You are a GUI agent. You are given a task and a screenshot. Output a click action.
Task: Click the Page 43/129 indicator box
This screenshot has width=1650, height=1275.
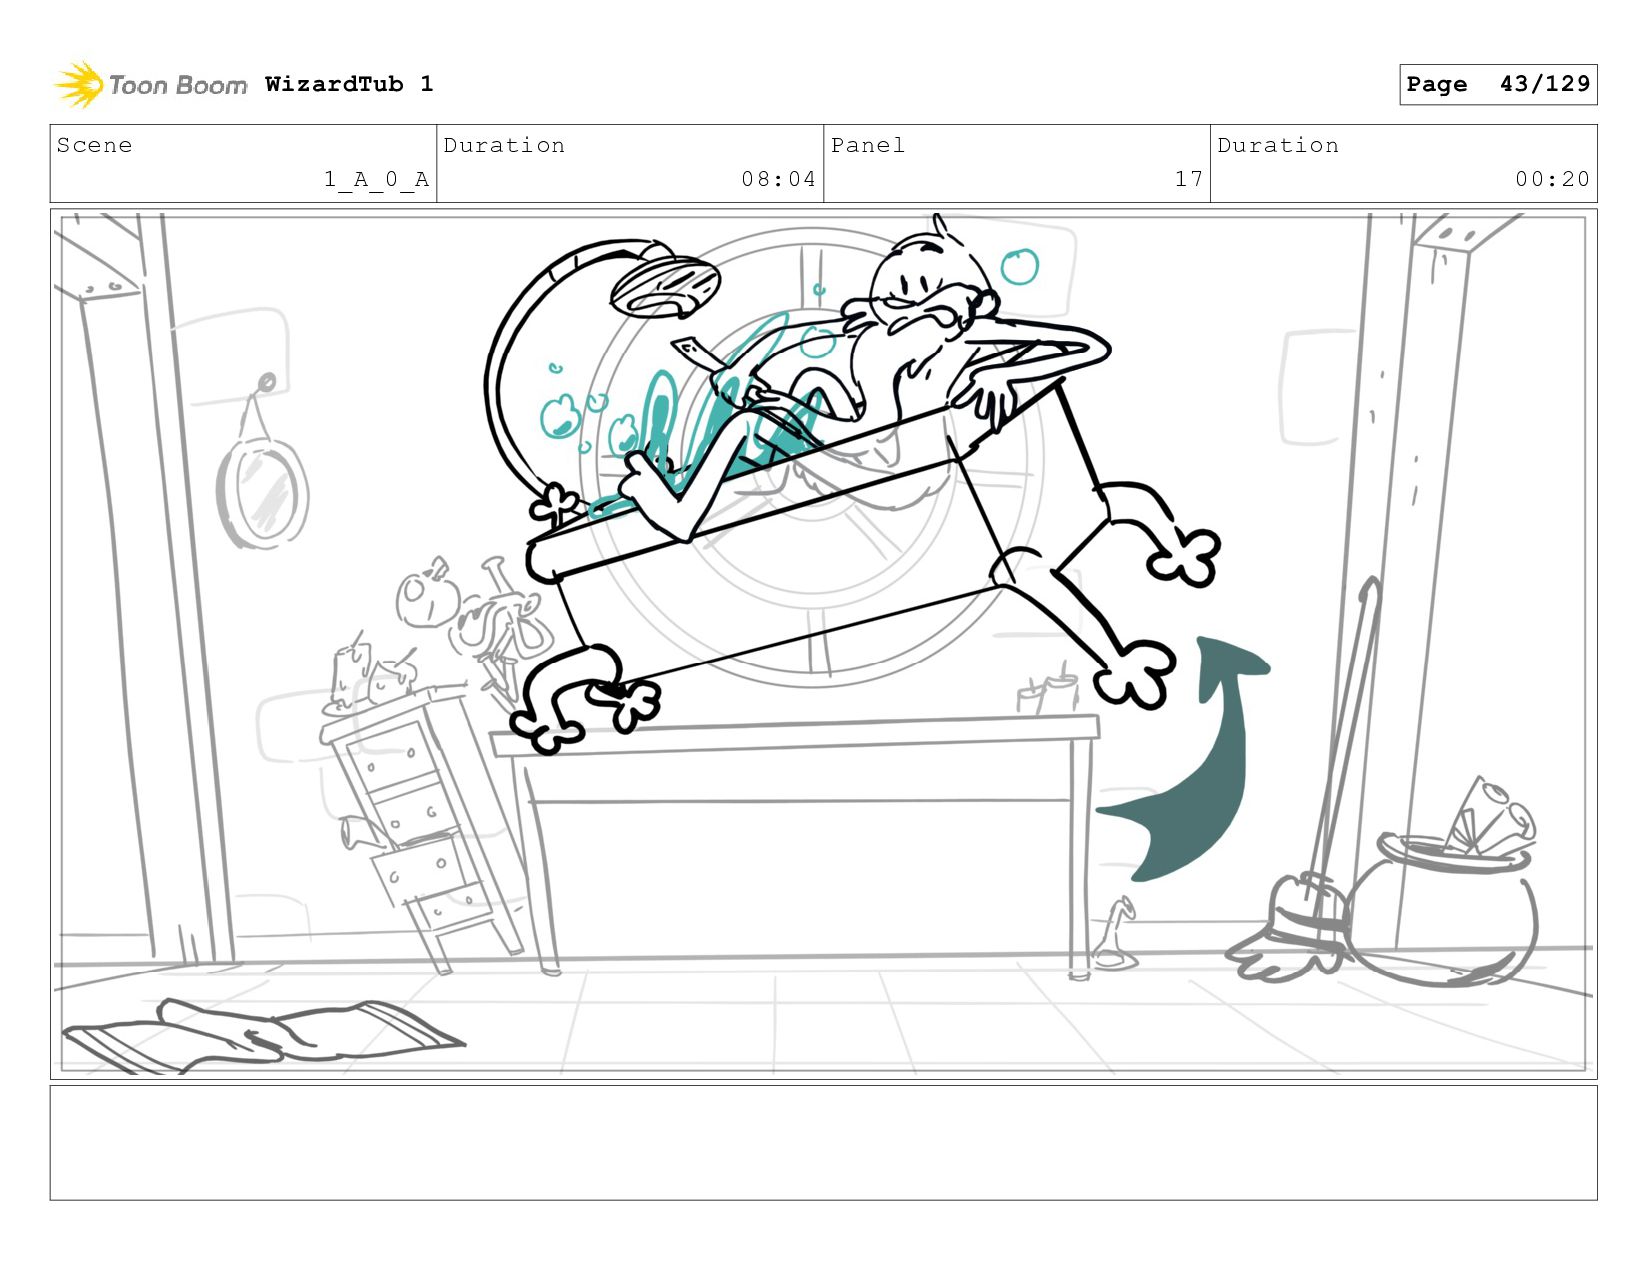pyautogui.click(x=1498, y=84)
